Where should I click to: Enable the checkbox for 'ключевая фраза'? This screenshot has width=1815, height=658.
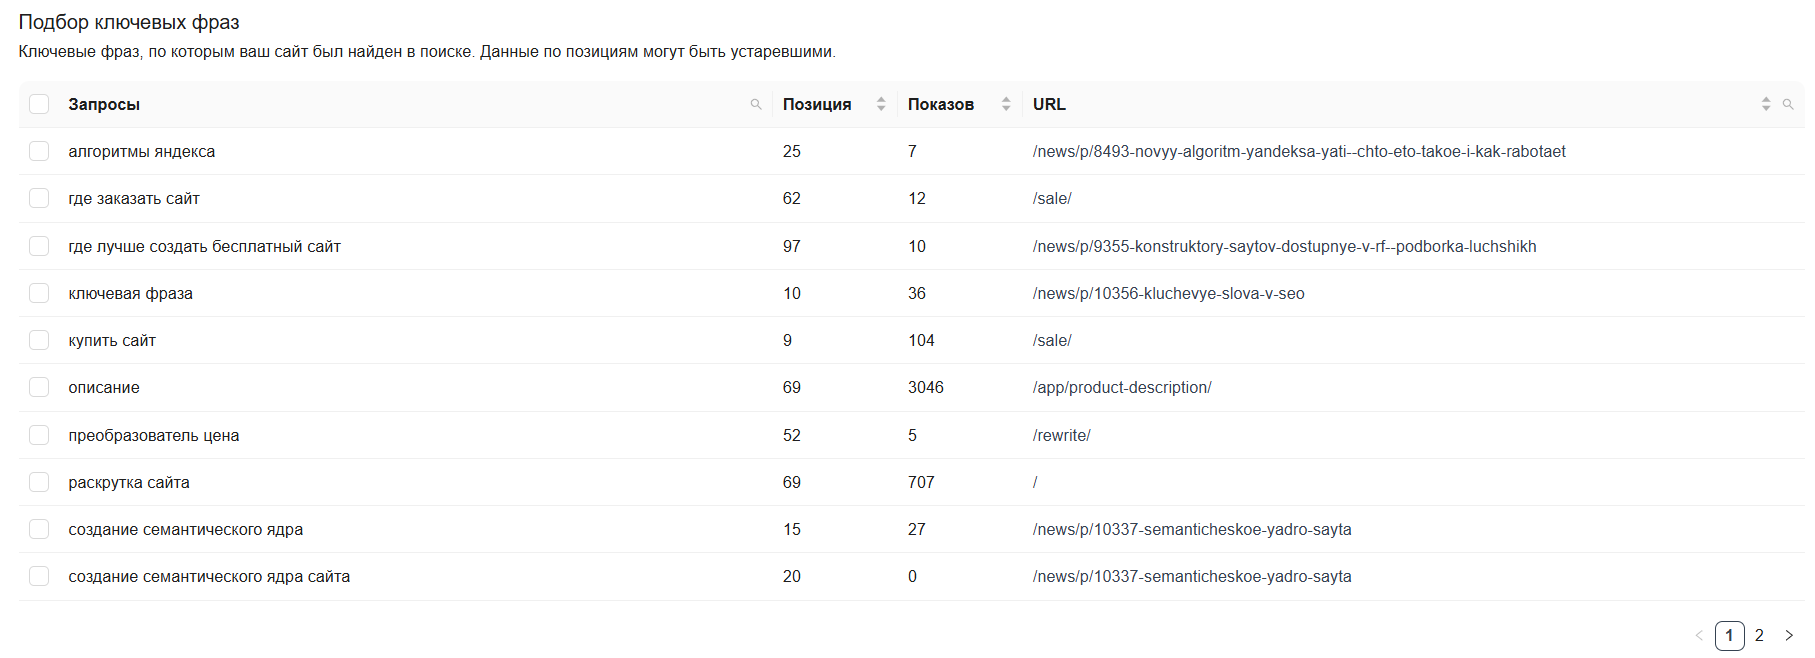[39, 293]
